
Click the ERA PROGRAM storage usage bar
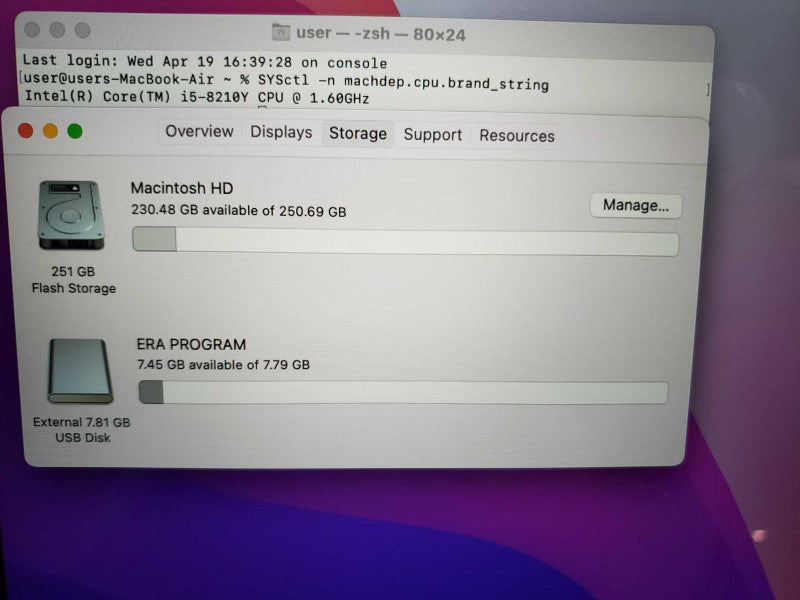coord(403,392)
